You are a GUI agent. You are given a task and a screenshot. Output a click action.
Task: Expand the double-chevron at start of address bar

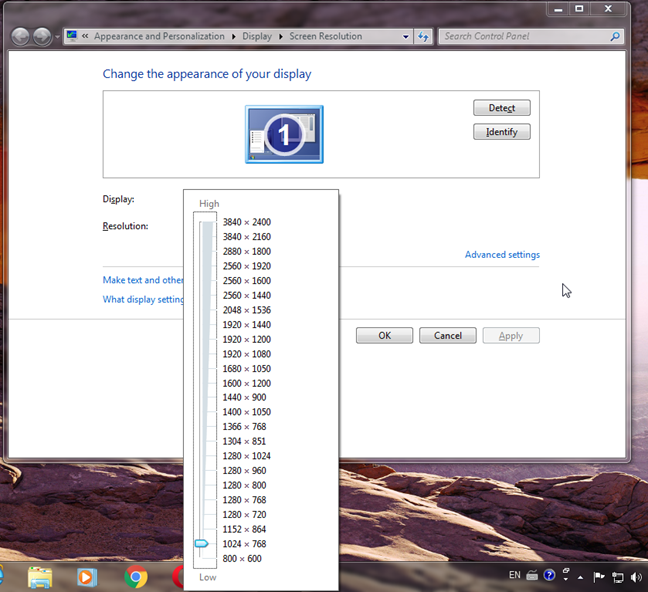click(85, 36)
